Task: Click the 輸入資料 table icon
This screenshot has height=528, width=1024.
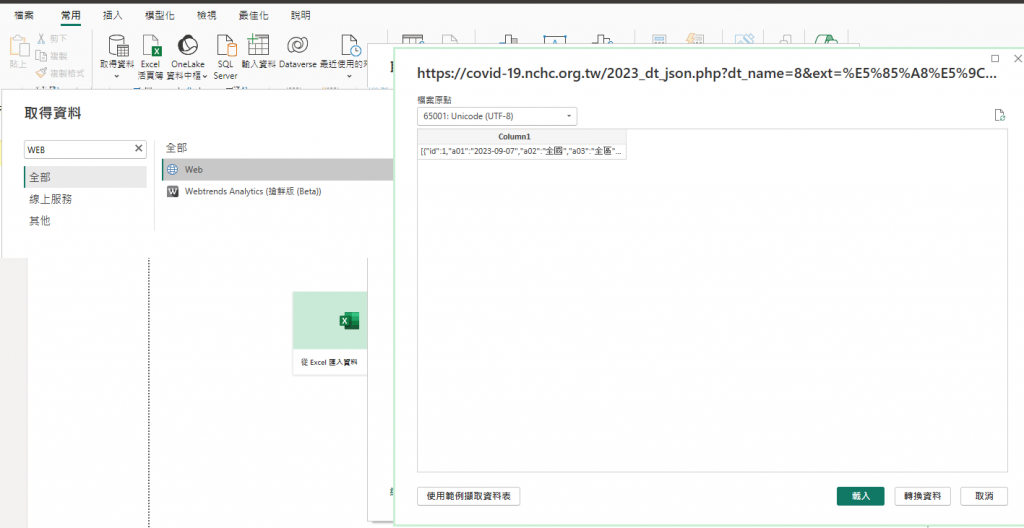Action: coord(258,46)
